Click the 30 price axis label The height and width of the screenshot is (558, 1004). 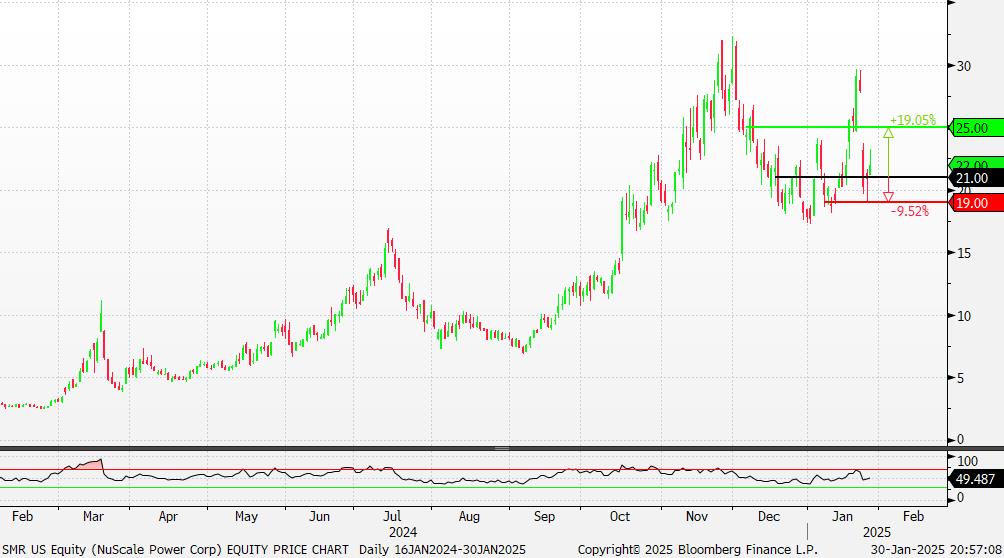click(x=964, y=66)
